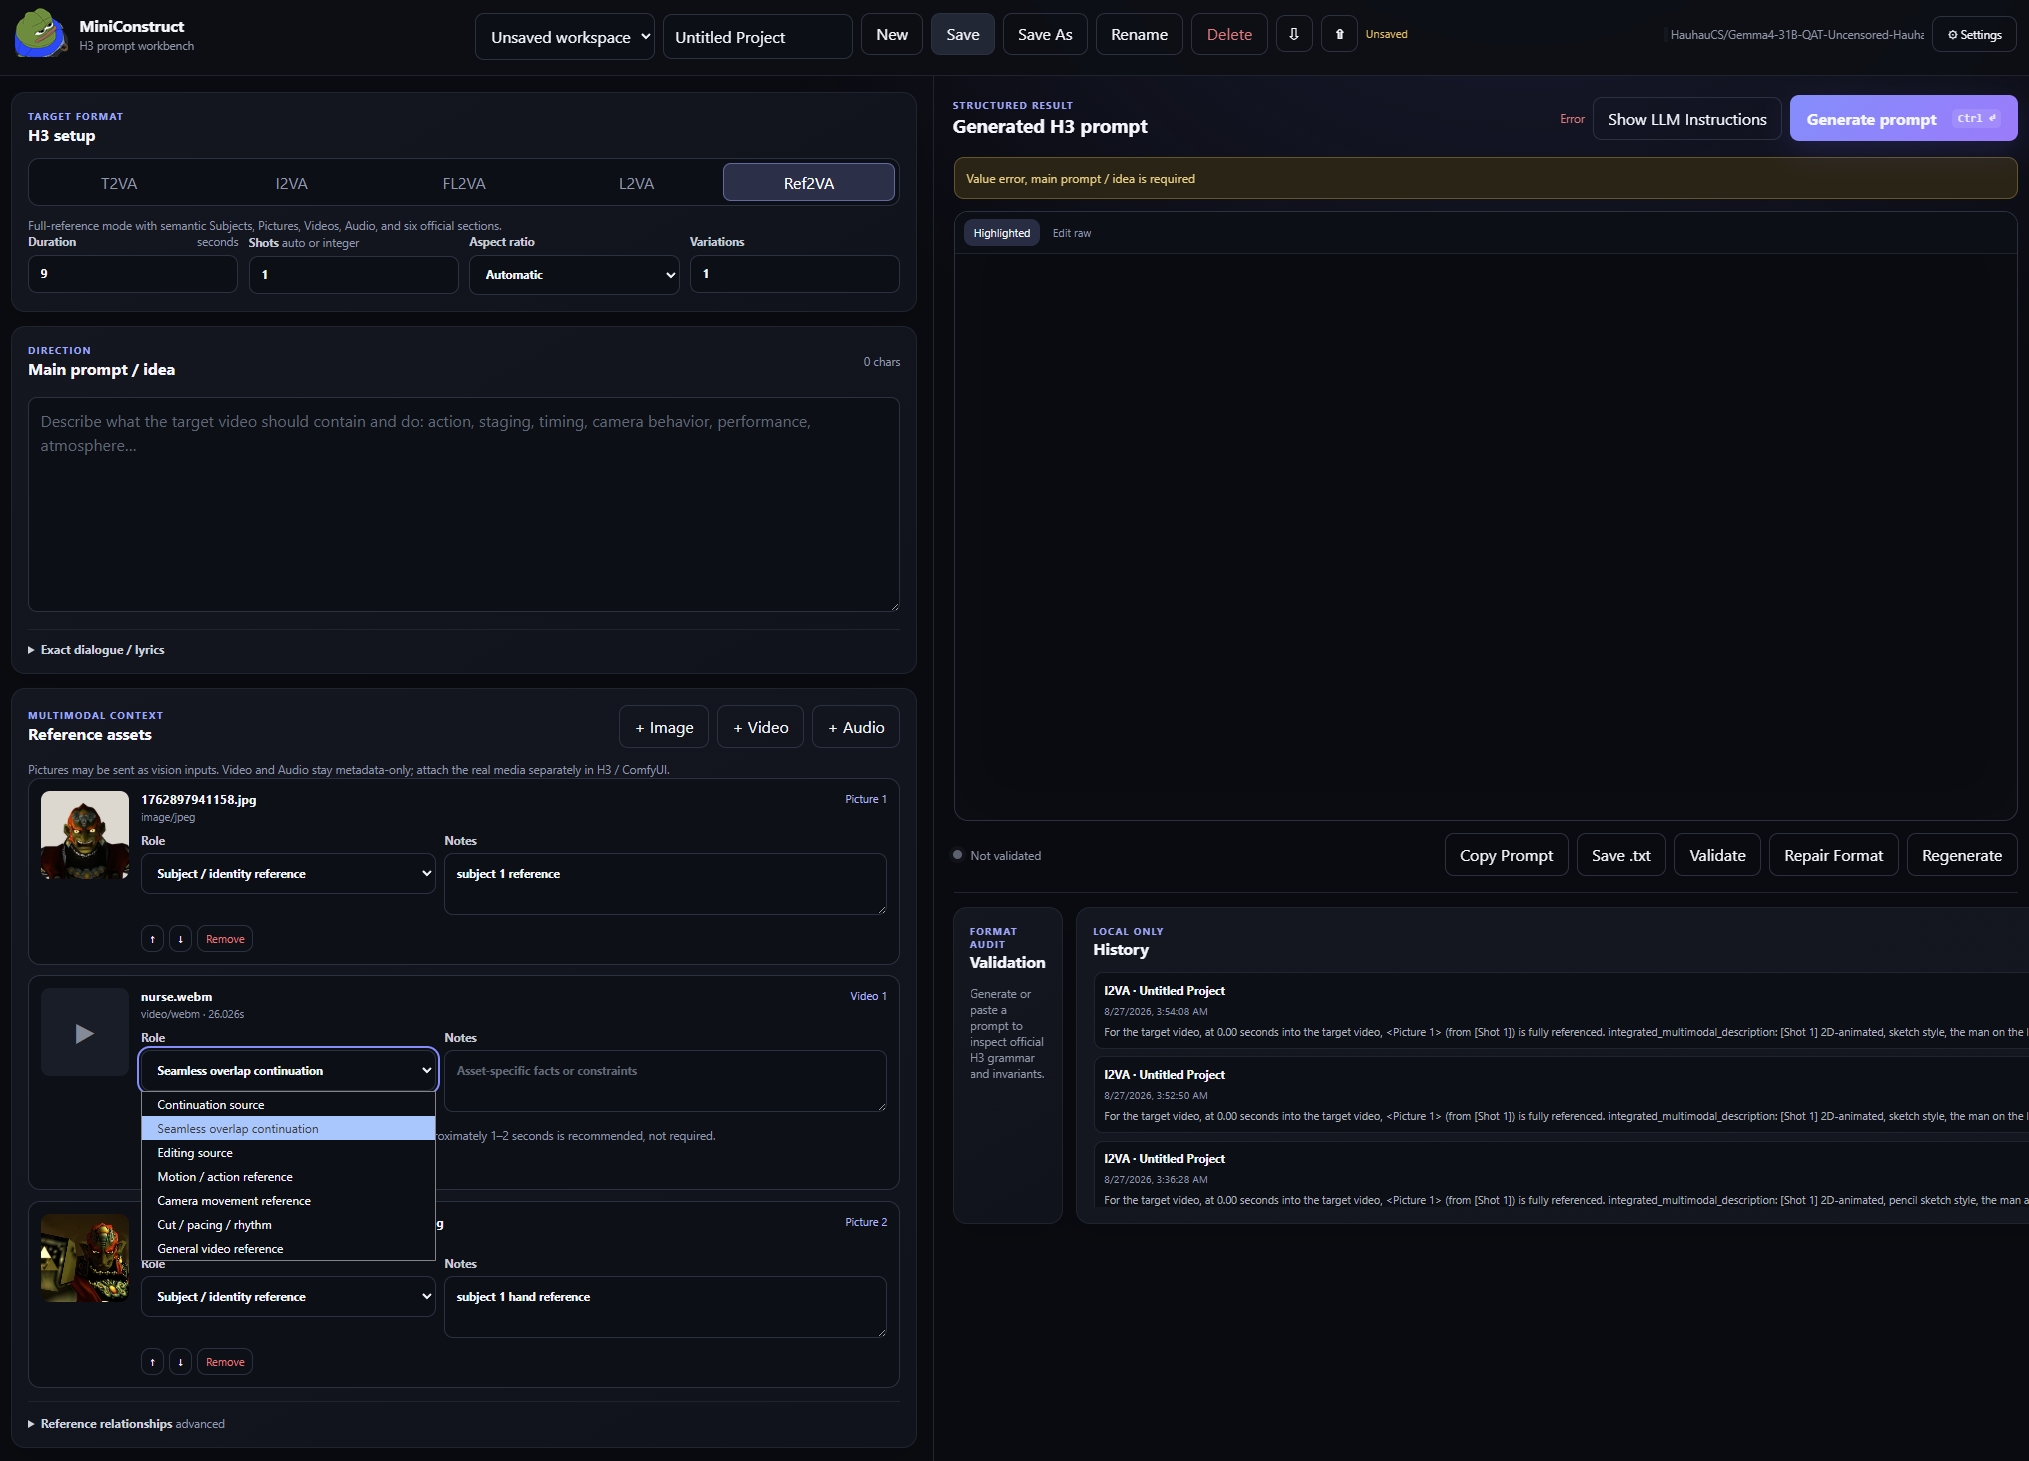Open history entry from 3:54:08 AM
2029x1461 pixels.
tap(1561, 1011)
